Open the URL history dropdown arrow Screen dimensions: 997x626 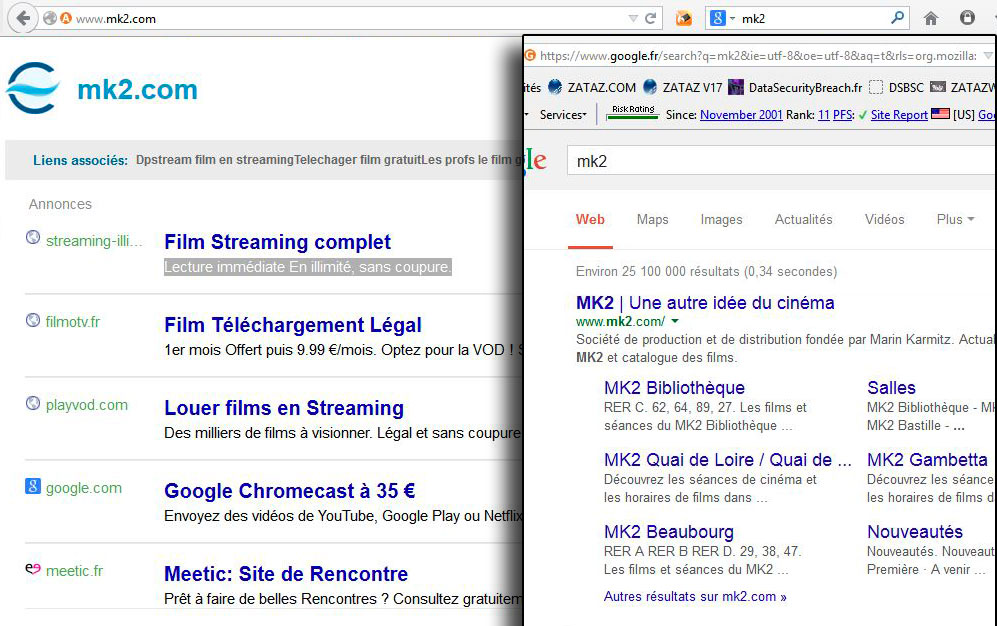[633, 18]
